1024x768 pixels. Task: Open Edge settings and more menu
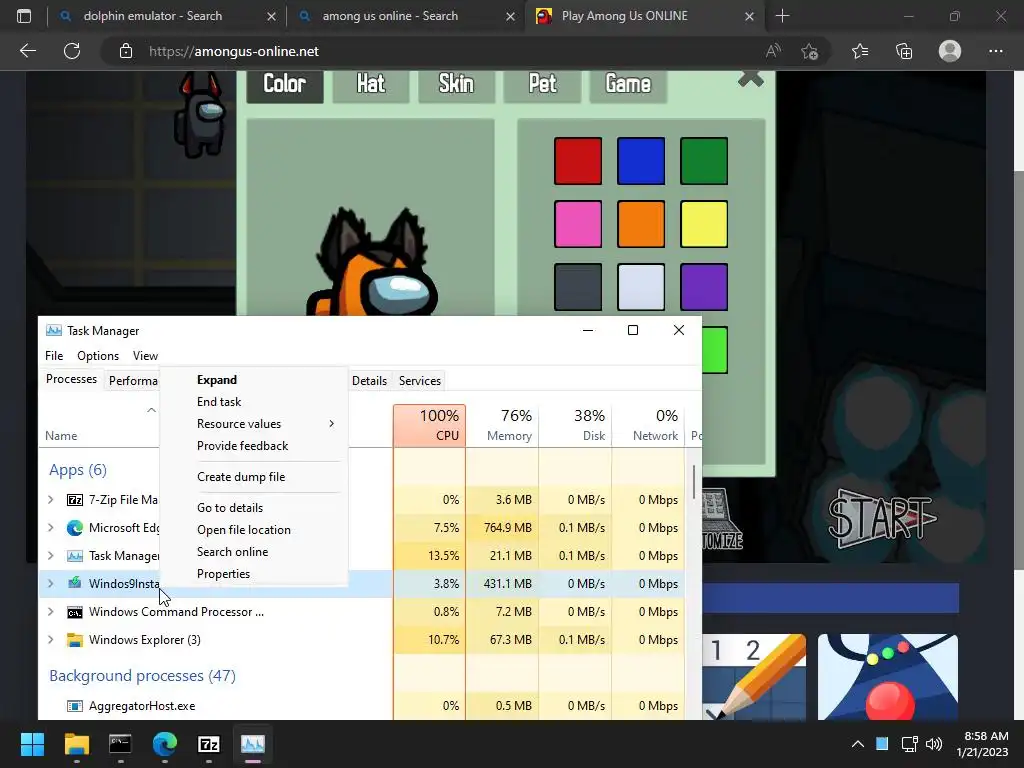995,51
